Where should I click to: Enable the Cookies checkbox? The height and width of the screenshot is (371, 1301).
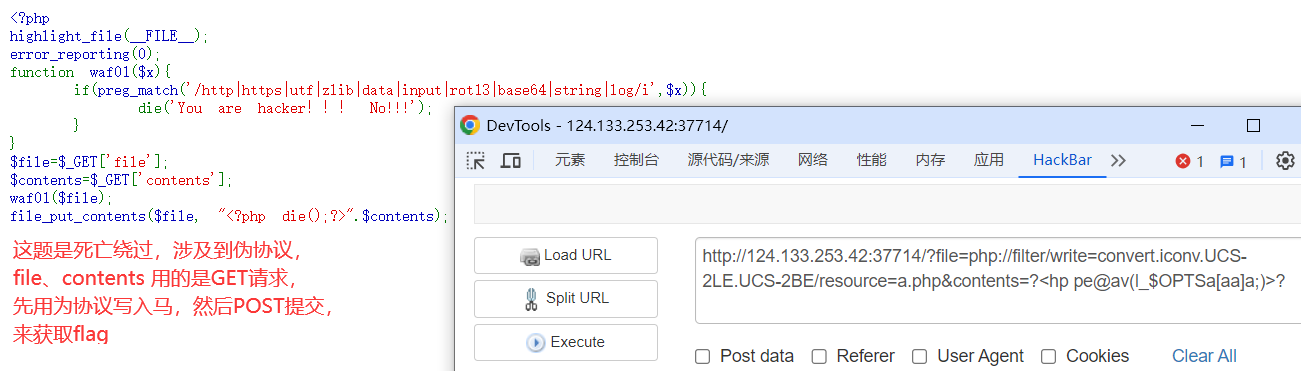click(1049, 356)
